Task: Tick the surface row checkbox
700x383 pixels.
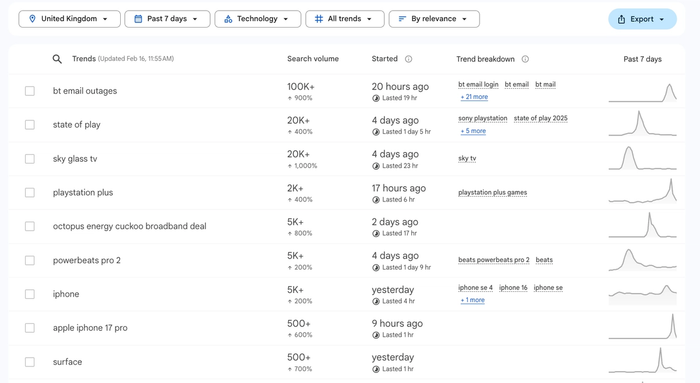Action: 30,362
